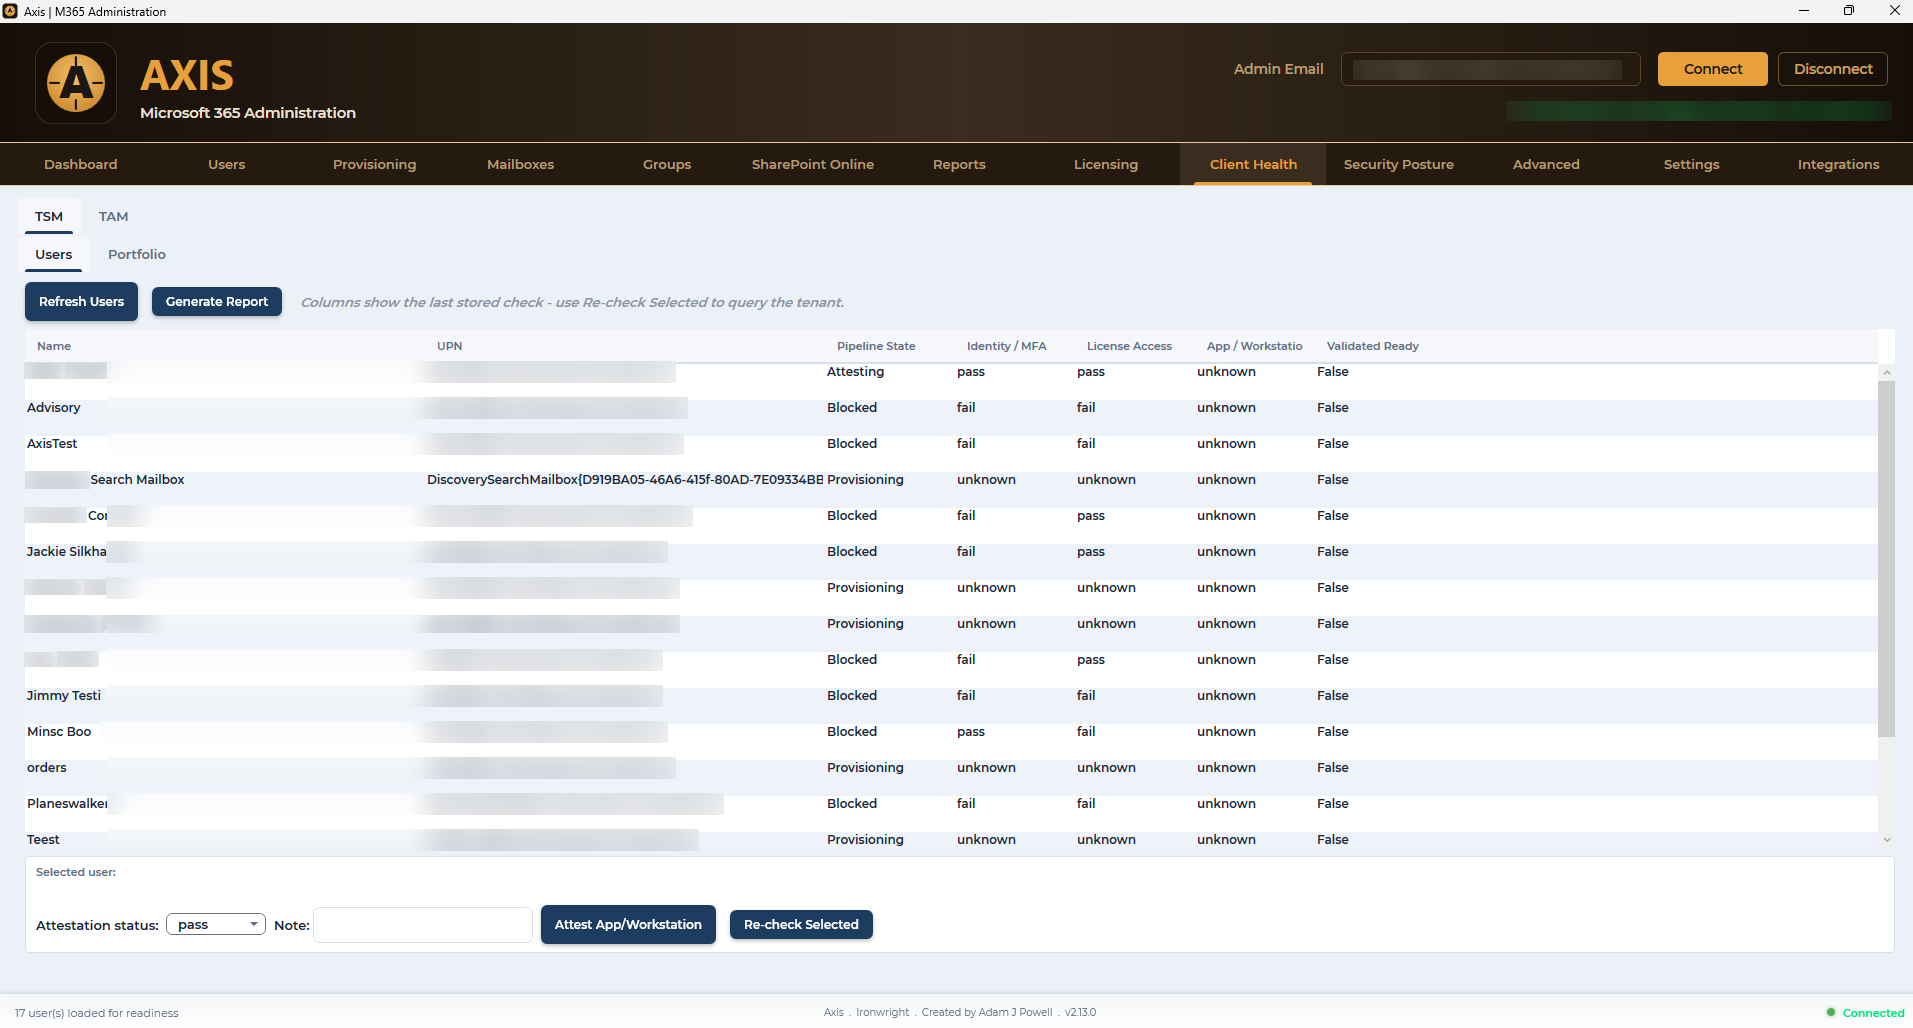This screenshot has width=1913, height=1028.
Task: Click the table's vertical scrollbar thumb
Action: click(x=1886, y=558)
